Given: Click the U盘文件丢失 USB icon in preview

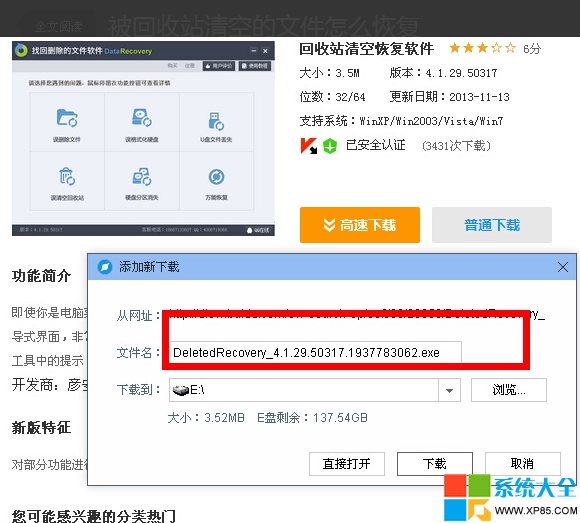Looking at the screenshot, I should point(216,121).
